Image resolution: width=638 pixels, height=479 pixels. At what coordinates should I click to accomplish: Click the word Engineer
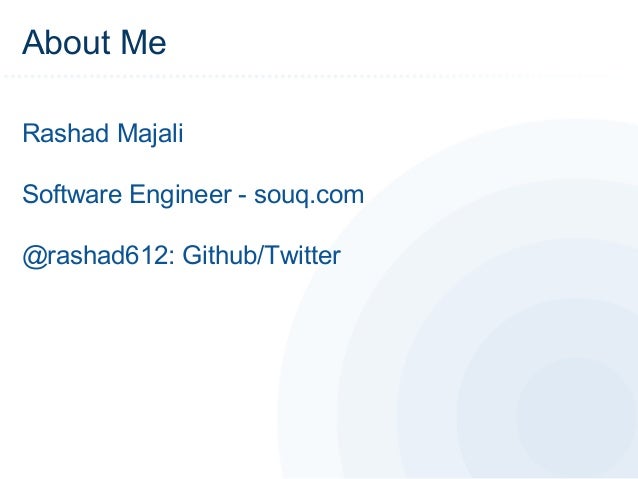coord(180,195)
